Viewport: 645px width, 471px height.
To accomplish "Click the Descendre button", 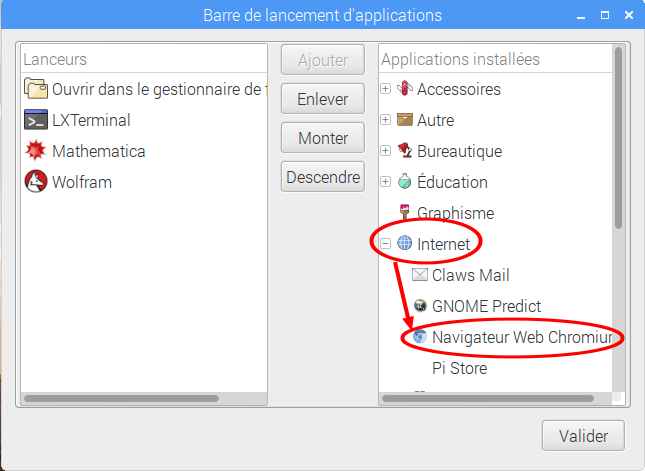I will click(323, 177).
